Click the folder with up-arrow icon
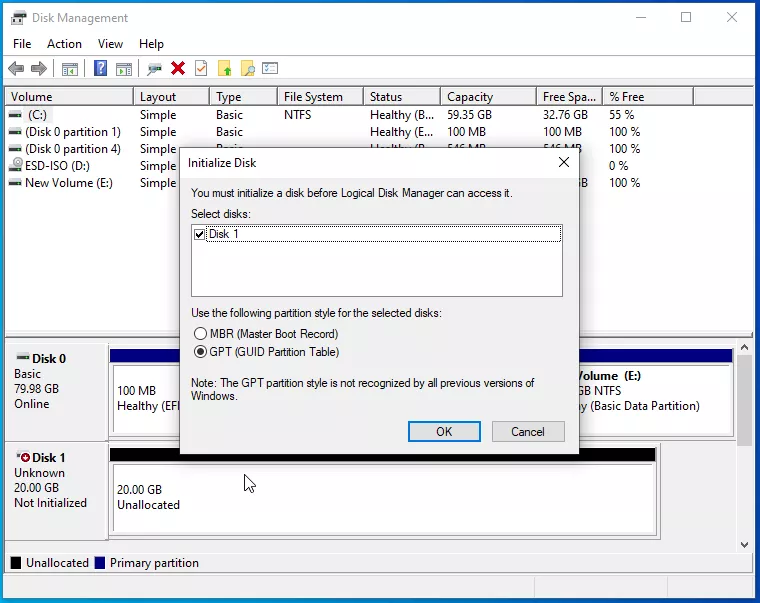 [224, 69]
